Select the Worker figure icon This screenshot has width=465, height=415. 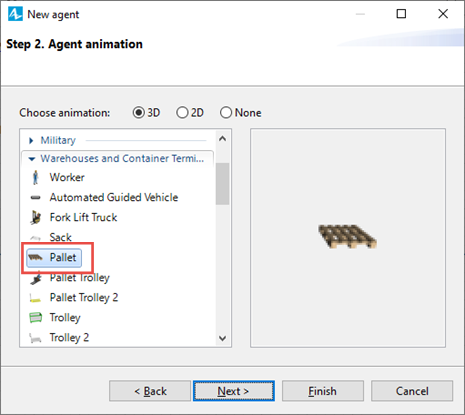coord(35,177)
